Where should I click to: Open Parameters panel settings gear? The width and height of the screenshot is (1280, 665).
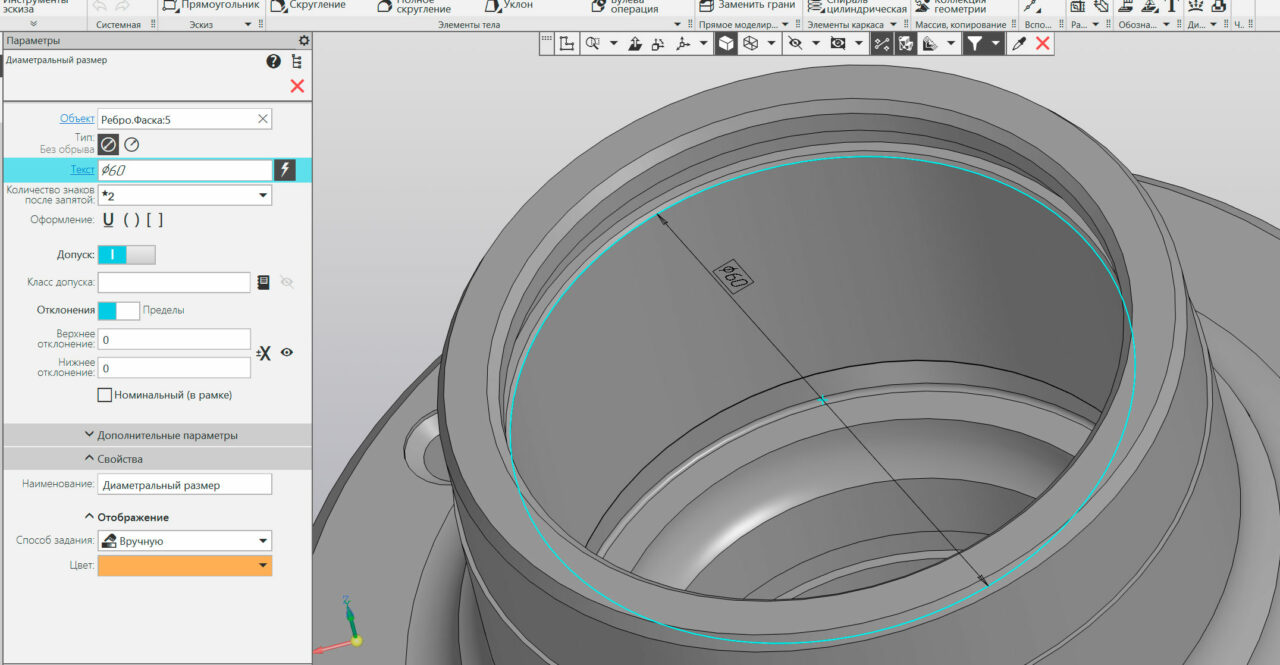point(304,41)
